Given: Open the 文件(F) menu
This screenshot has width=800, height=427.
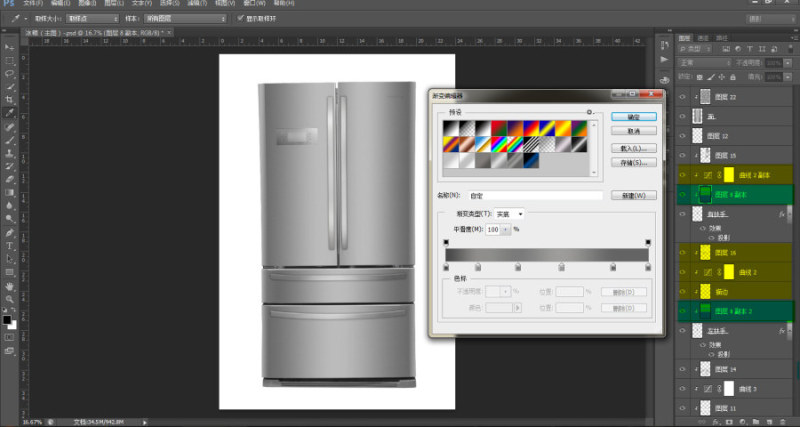Looking at the screenshot, I should pyautogui.click(x=33, y=3).
